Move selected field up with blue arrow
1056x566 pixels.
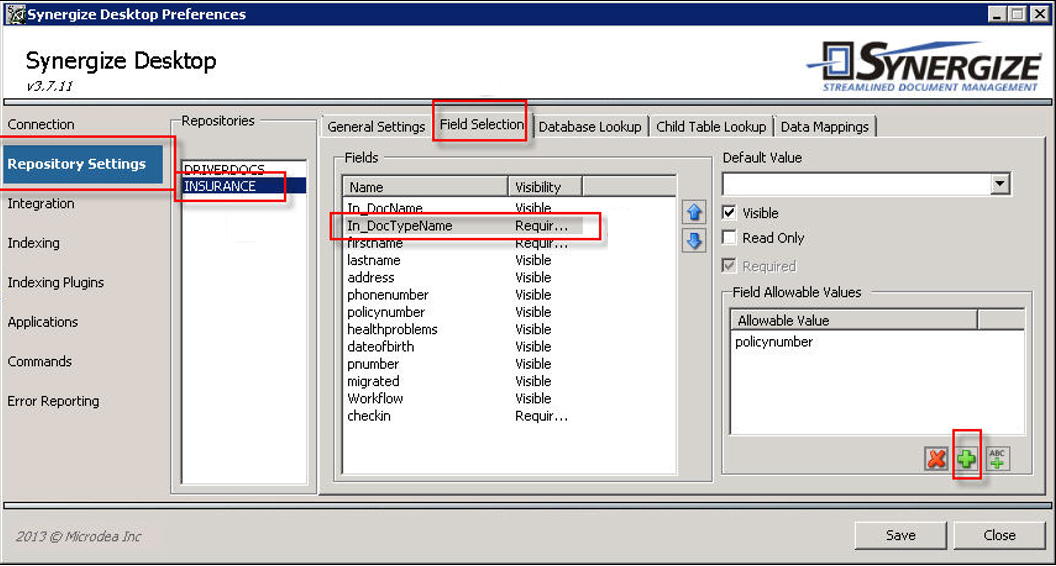click(x=694, y=212)
